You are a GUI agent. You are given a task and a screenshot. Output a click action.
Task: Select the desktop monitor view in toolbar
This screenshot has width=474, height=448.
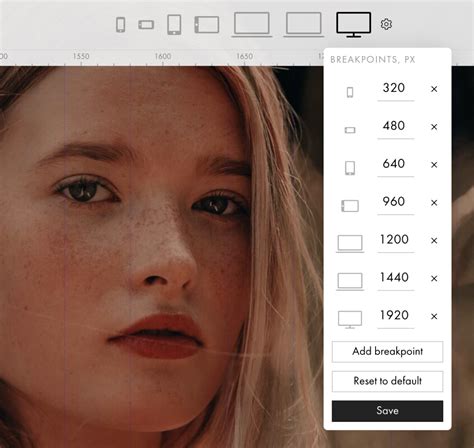(354, 25)
